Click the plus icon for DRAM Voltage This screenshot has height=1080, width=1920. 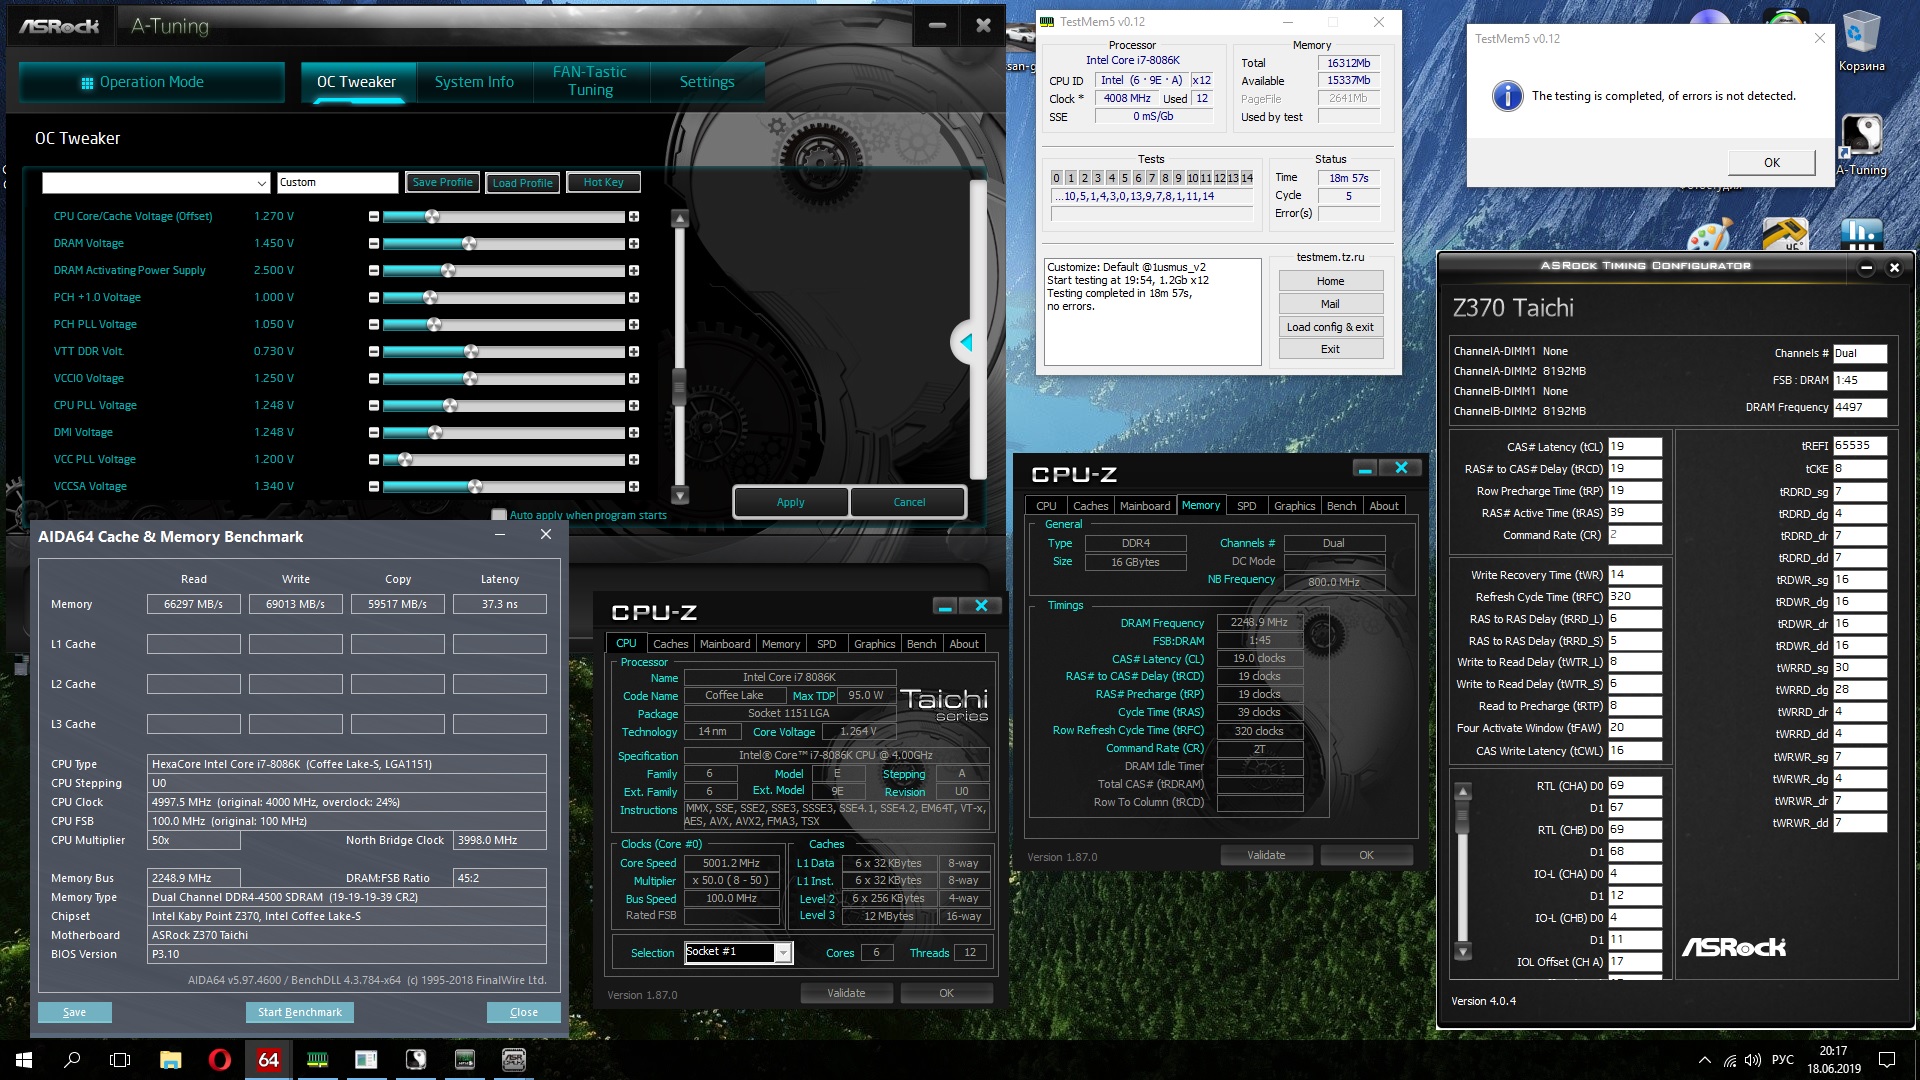(x=633, y=244)
